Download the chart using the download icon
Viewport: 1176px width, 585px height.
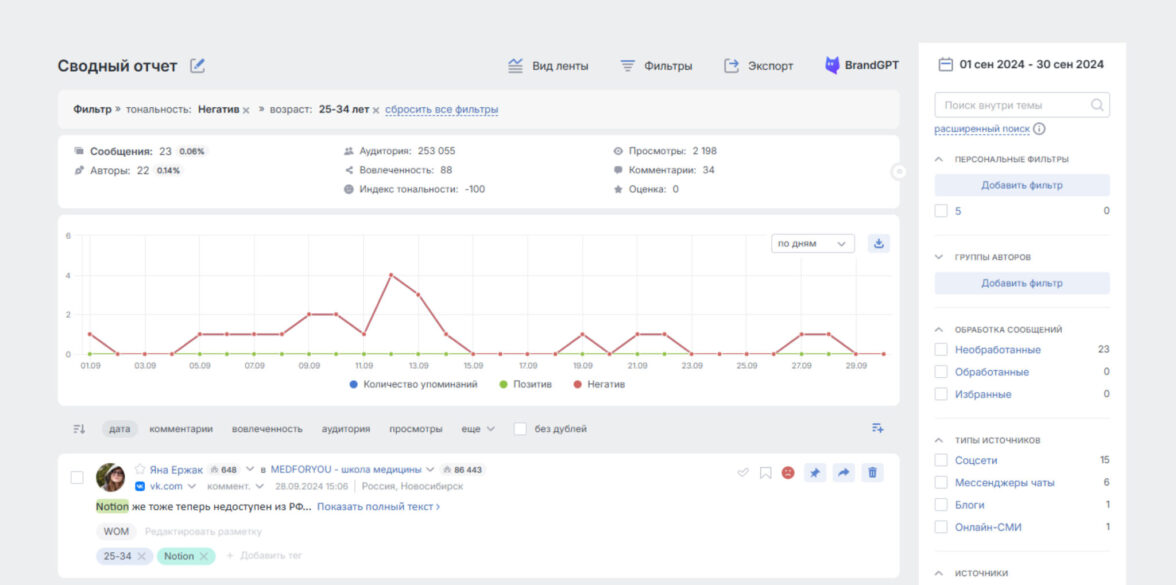click(878, 243)
